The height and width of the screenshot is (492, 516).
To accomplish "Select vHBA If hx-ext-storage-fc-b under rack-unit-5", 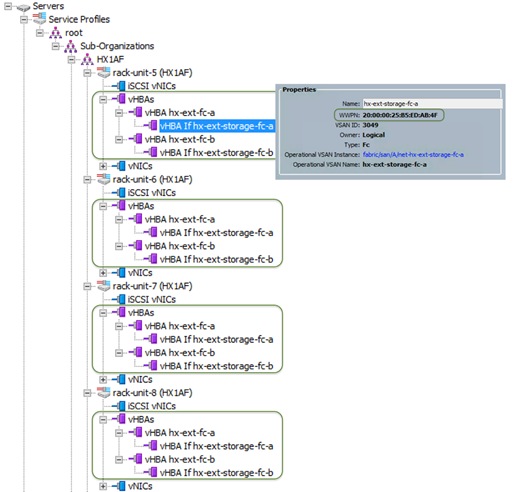I will pyautogui.click(x=217, y=153).
